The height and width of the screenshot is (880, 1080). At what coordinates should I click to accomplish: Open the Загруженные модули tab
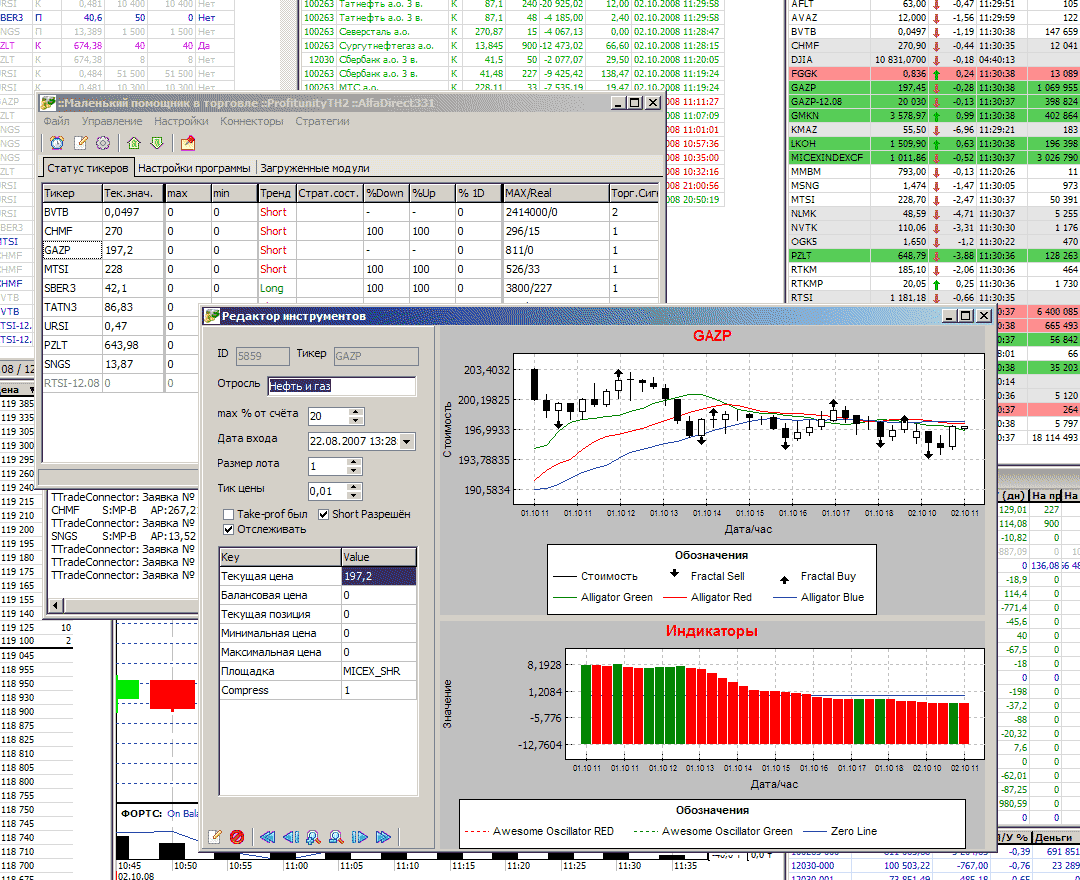point(314,168)
